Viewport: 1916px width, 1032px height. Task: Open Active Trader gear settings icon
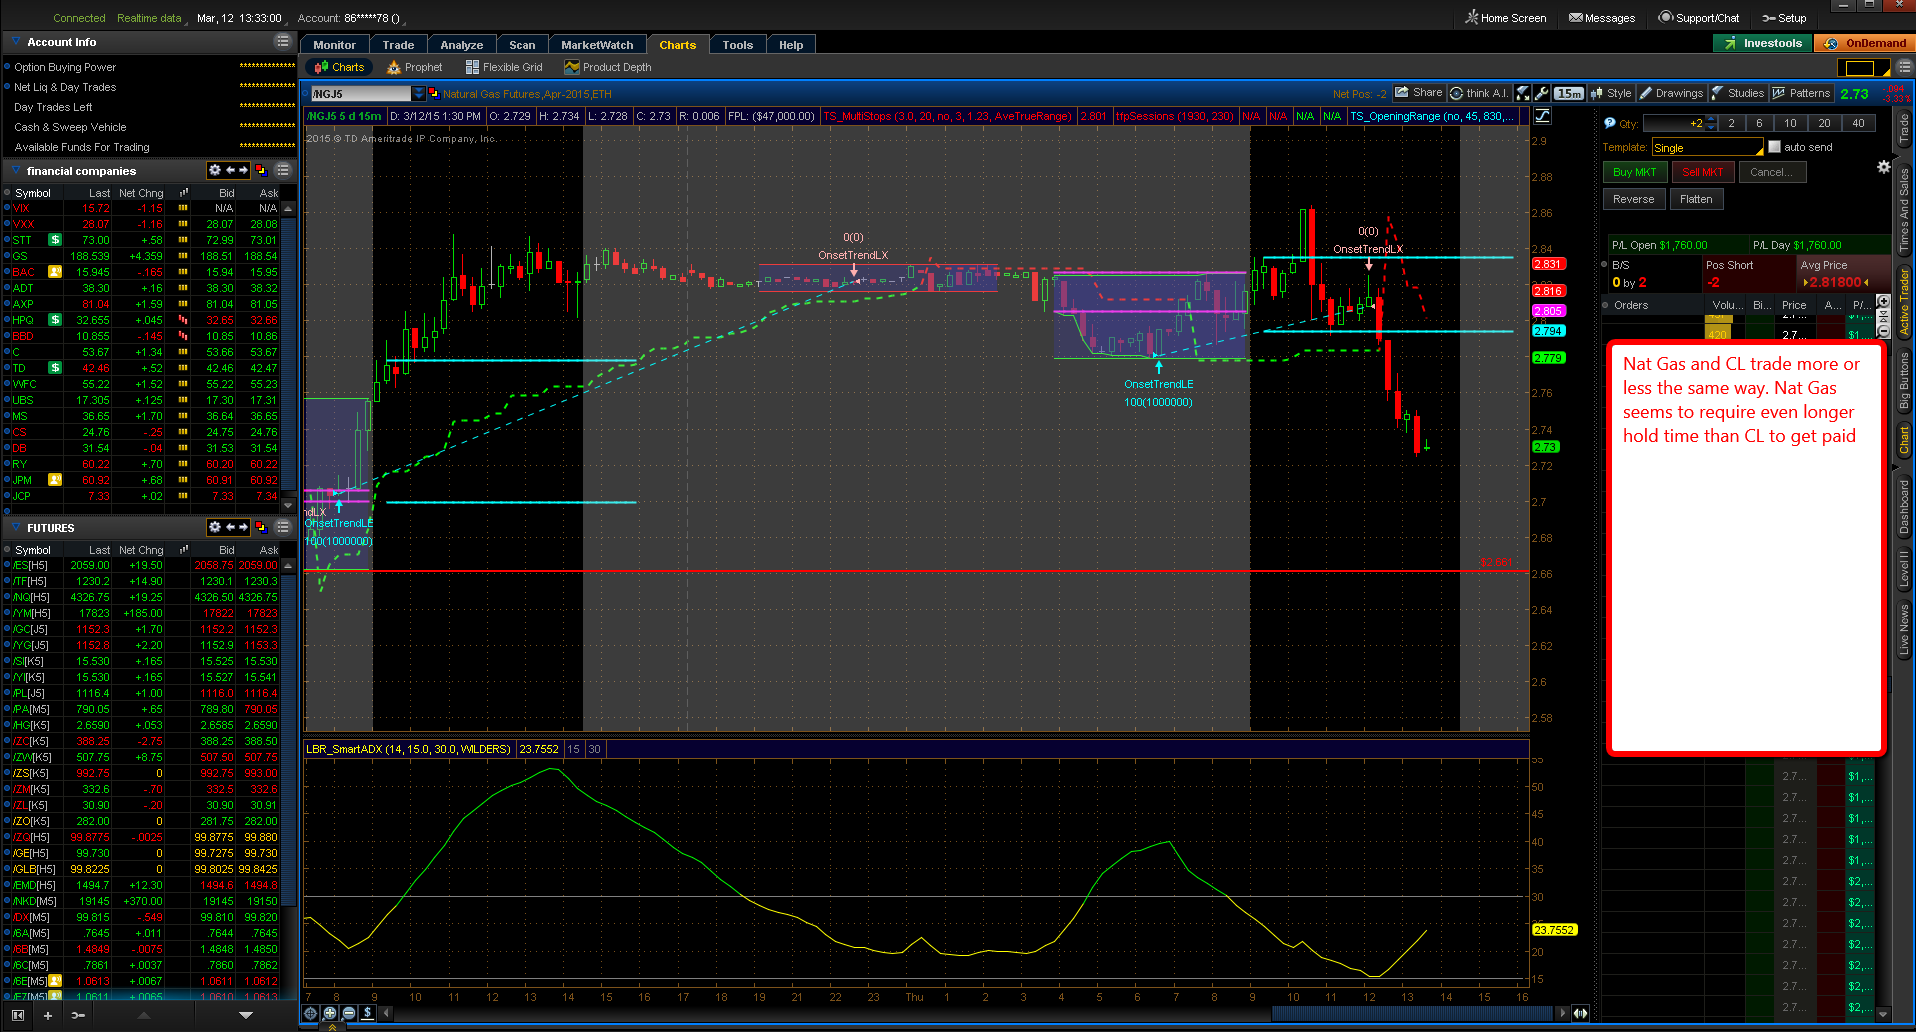click(x=1884, y=167)
